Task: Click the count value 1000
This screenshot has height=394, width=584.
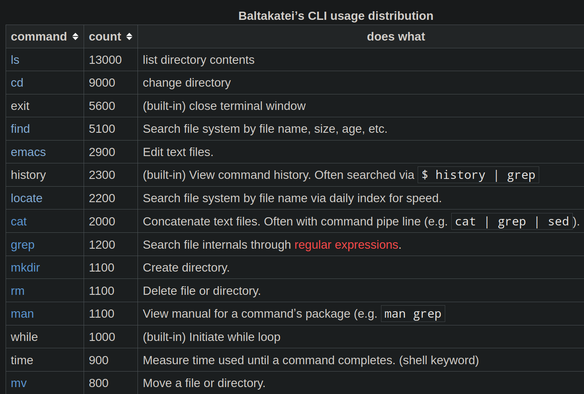Action: [102, 337]
